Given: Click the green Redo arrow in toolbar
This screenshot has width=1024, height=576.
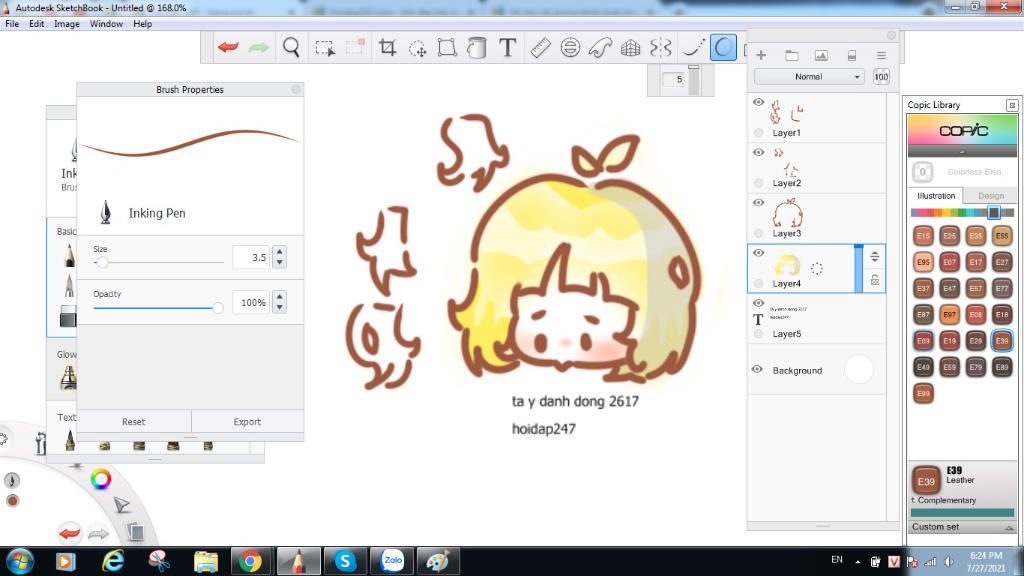Looking at the screenshot, I should click(x=259, y=48).
